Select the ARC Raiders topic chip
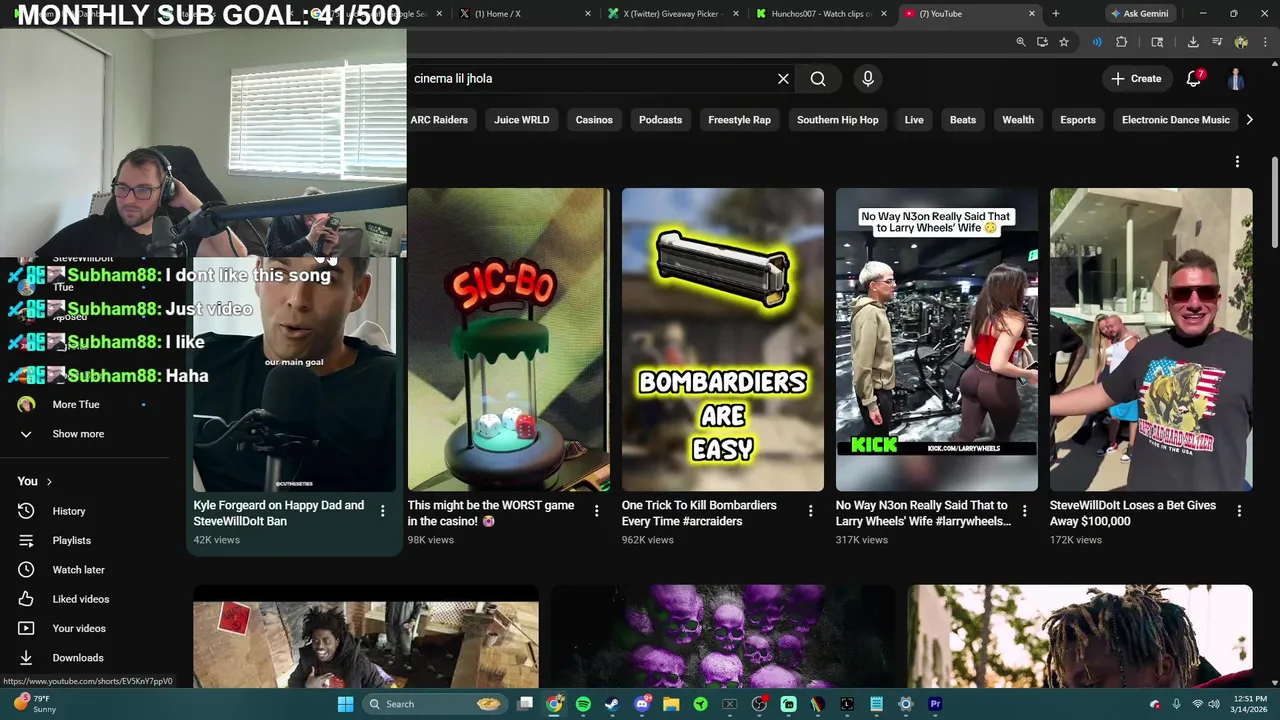This screenshot has width=1280, height=720. 439,120
